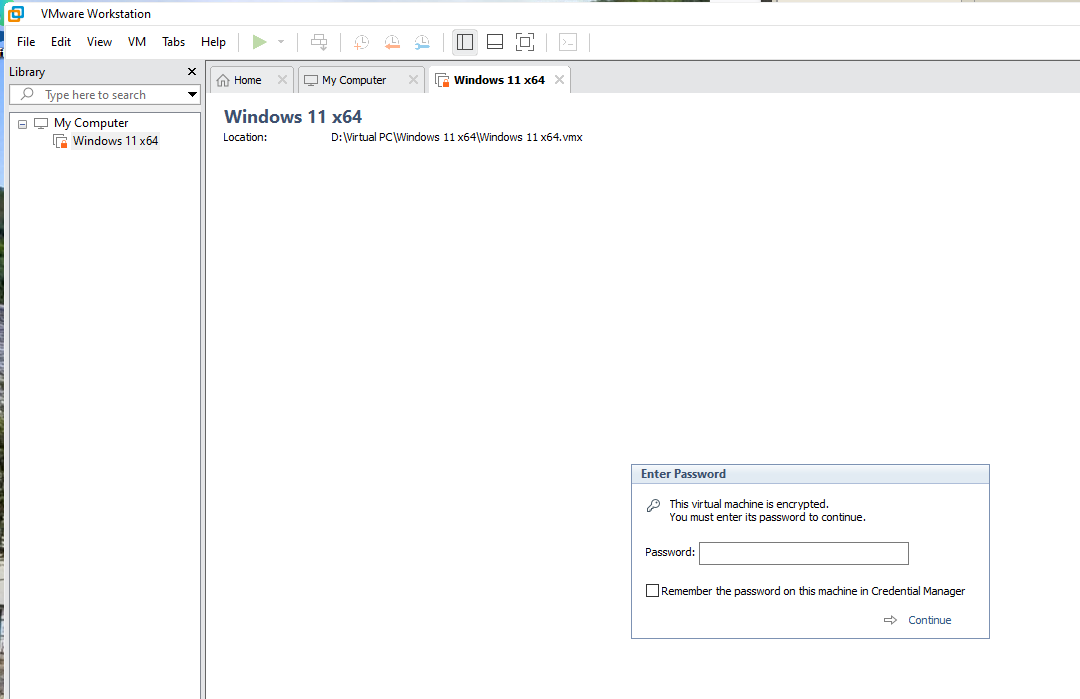Click the Windows 11 x64 heading title

pyautogui.click(x=293, y=116)
